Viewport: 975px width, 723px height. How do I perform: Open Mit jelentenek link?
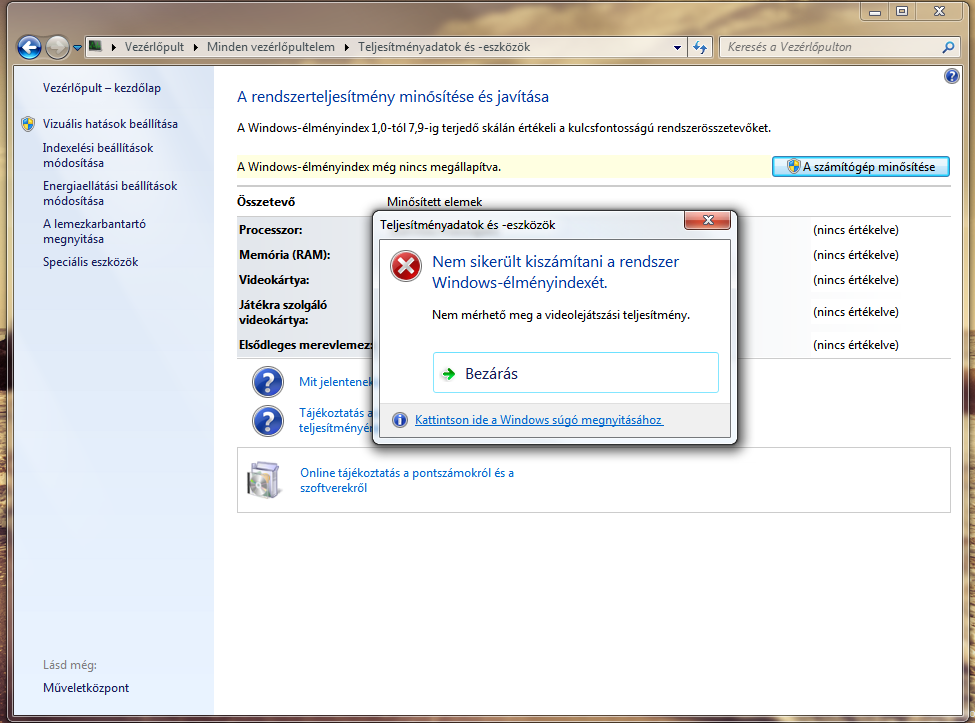coord(335,382)
